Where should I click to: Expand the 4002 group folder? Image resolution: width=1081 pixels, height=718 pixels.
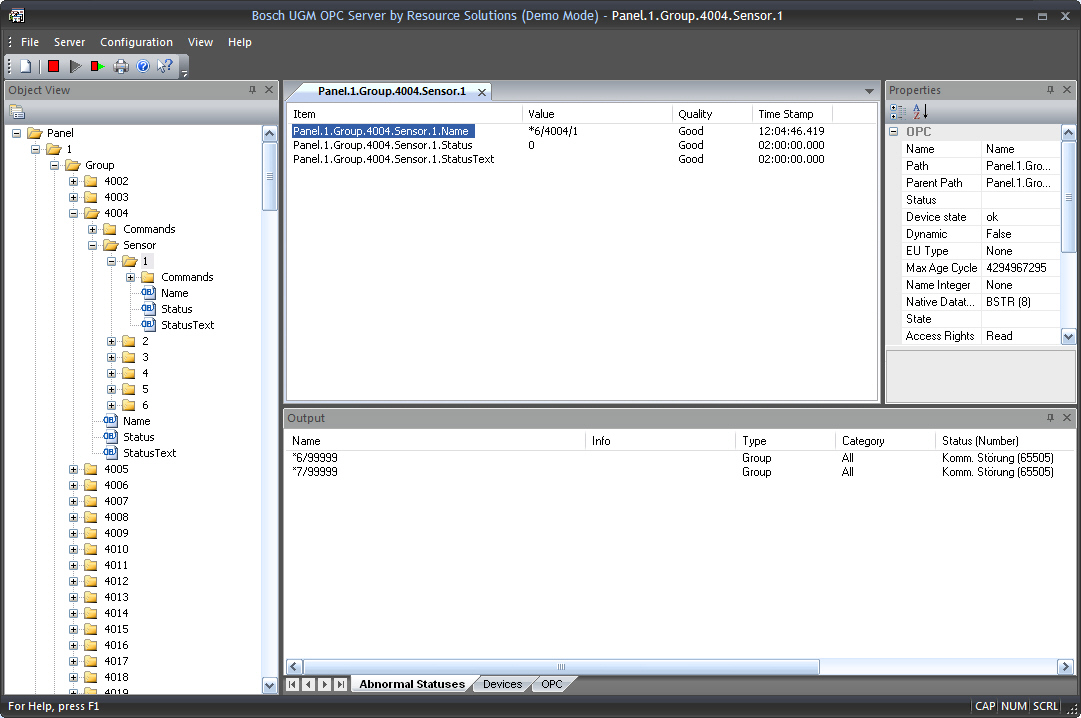click(73, 181)
